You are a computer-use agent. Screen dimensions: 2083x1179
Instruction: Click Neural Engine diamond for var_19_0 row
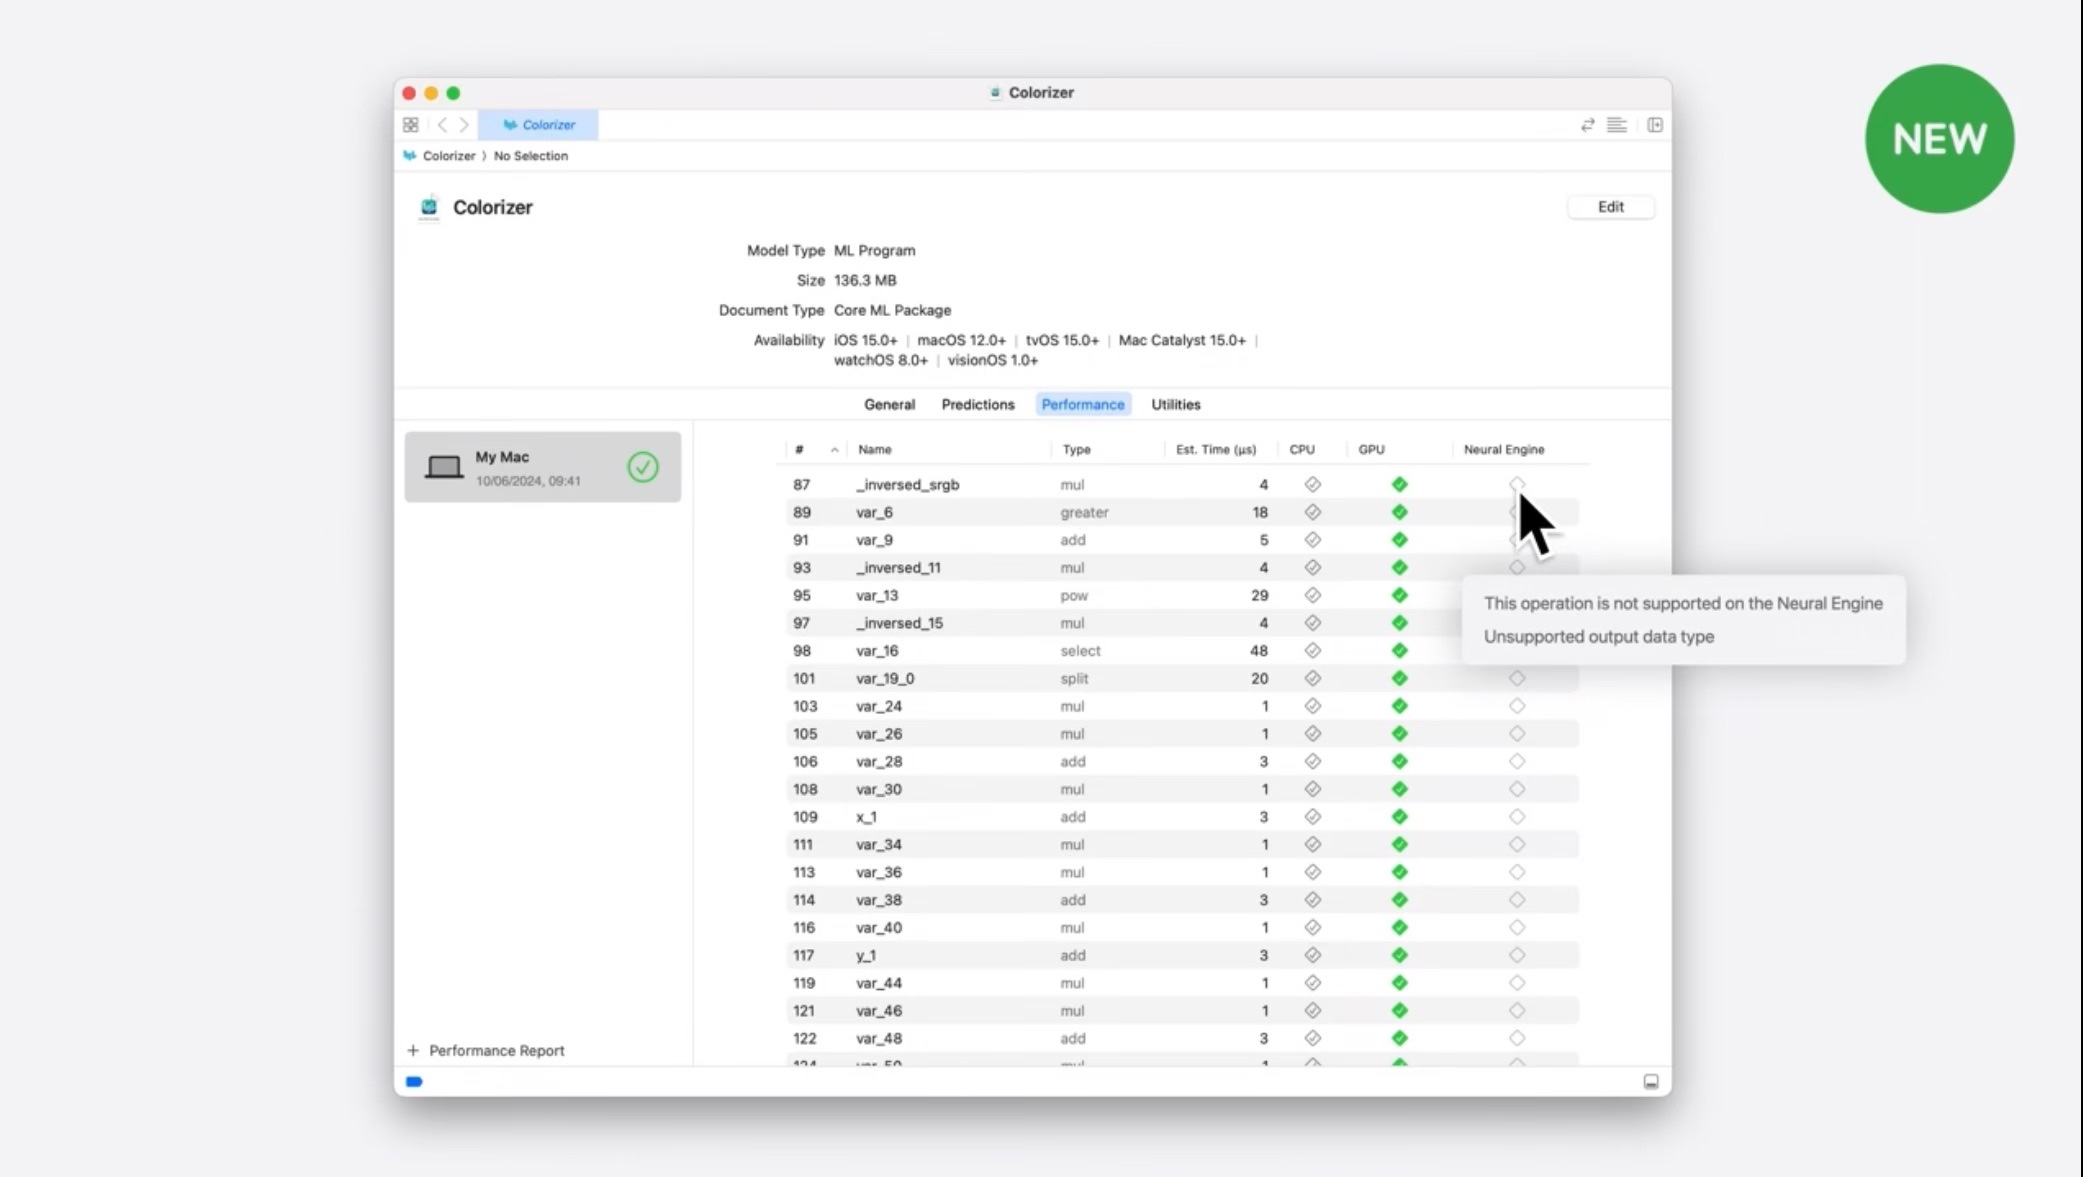point(1517,679)
